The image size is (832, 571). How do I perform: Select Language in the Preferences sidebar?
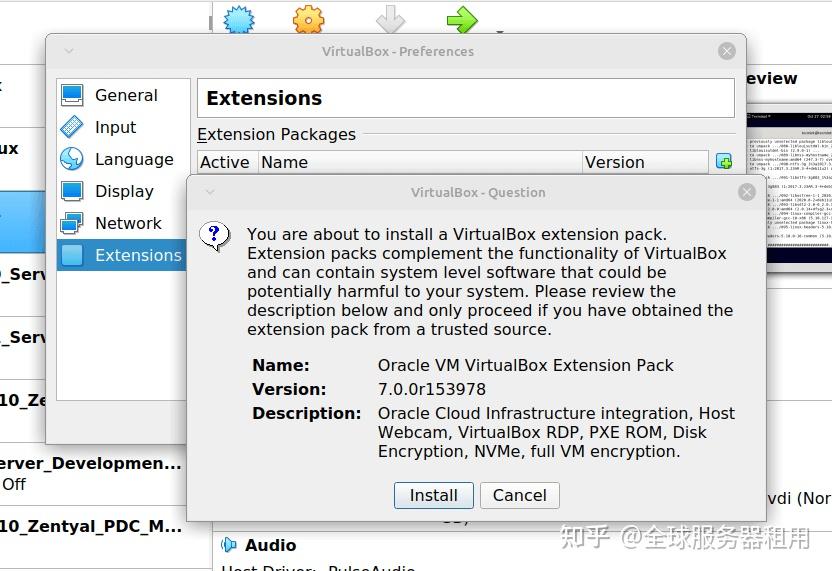[x=123, y=159]
